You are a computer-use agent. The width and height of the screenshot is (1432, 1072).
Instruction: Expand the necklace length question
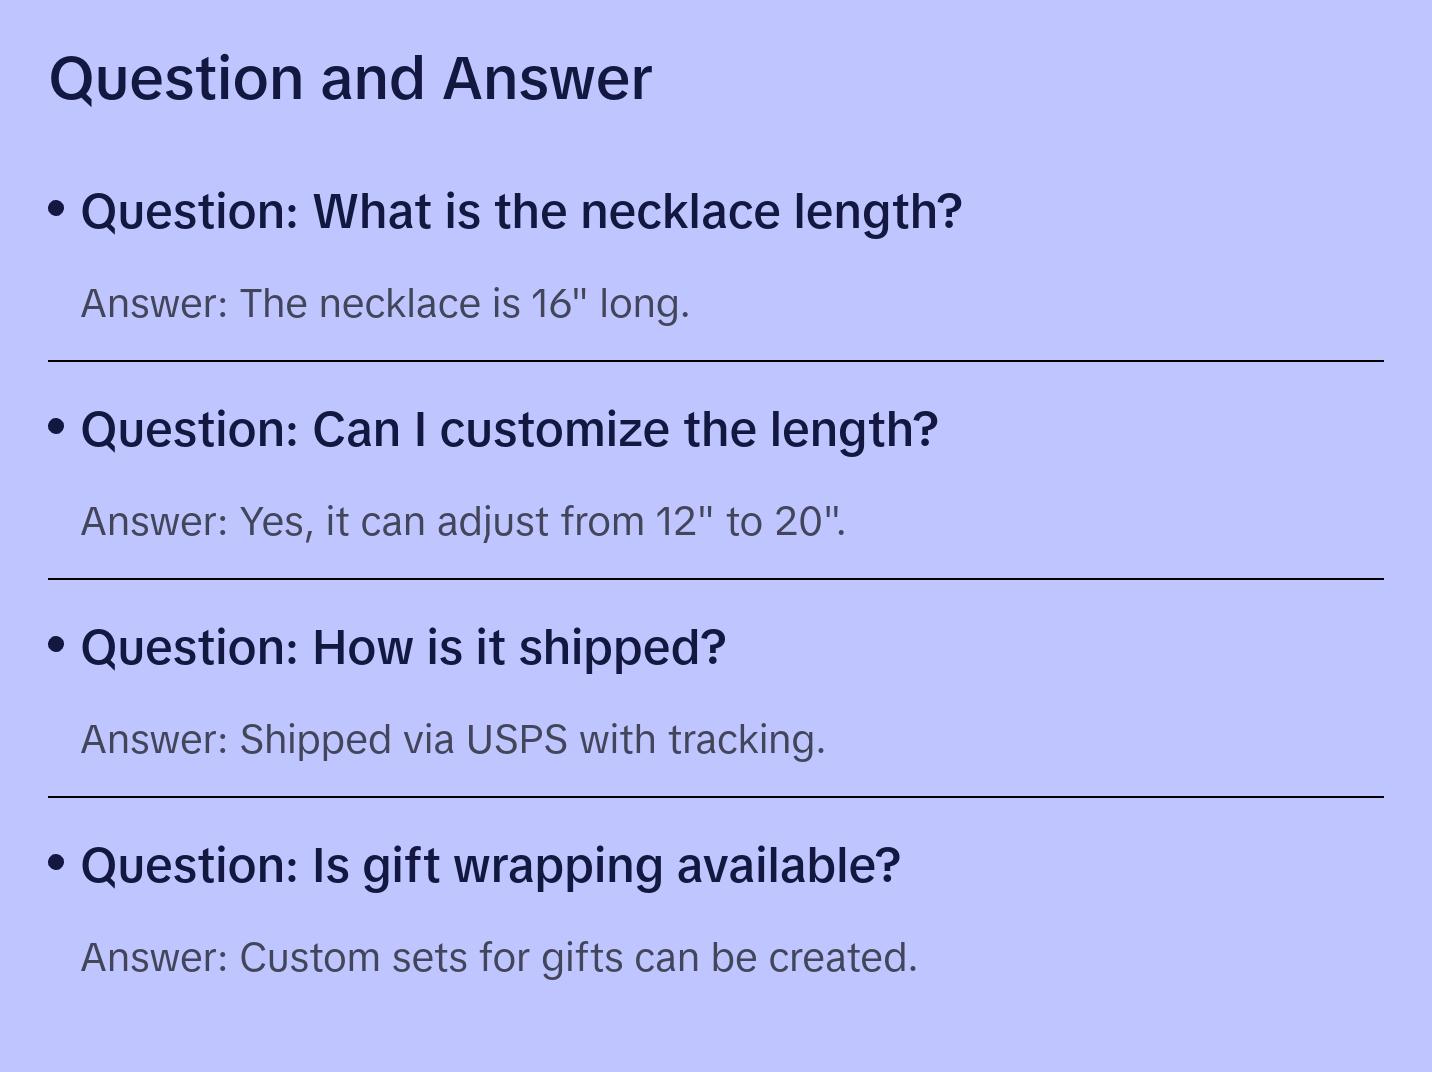click(x=521, y=212)
